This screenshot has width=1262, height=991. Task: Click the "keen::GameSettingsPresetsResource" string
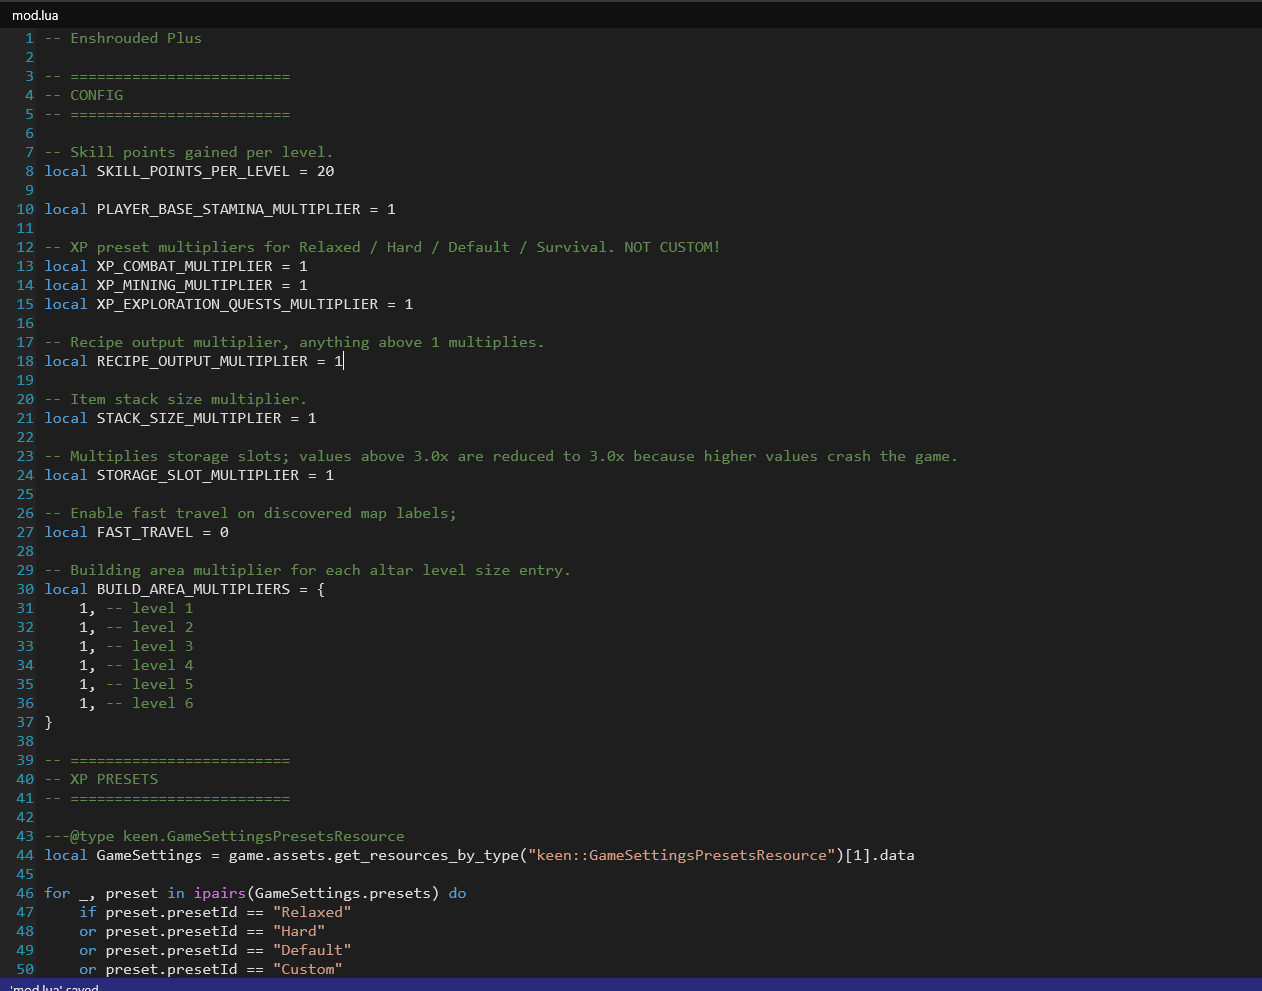pyautogui.click(x=682, y=855)
